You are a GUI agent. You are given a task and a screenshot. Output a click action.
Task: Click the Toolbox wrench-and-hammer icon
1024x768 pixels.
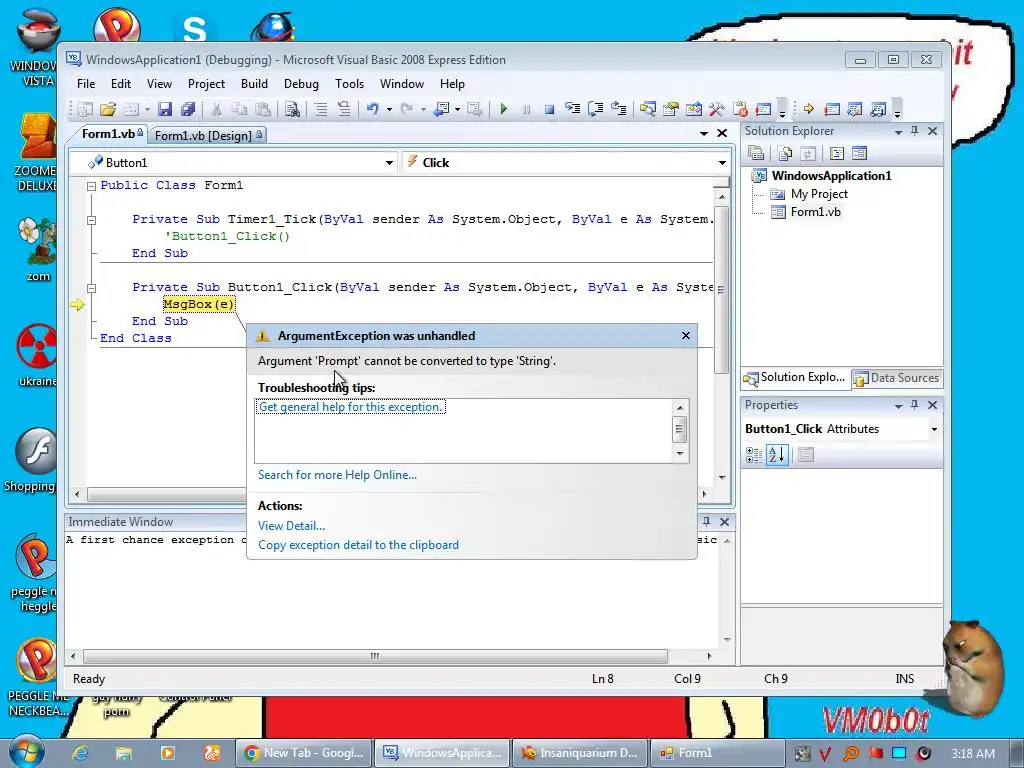[x=716, y=109]
